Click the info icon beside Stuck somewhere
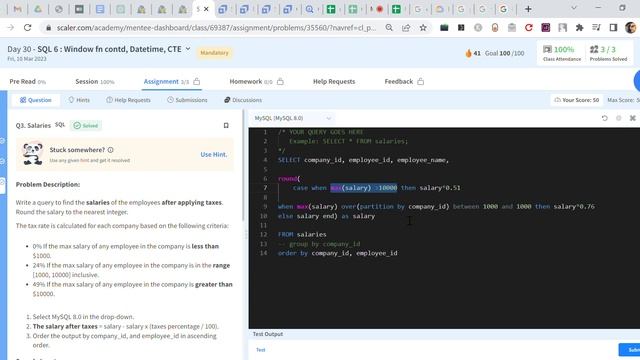The height and width of the screenshot is (360, 640). coord(111,150)
